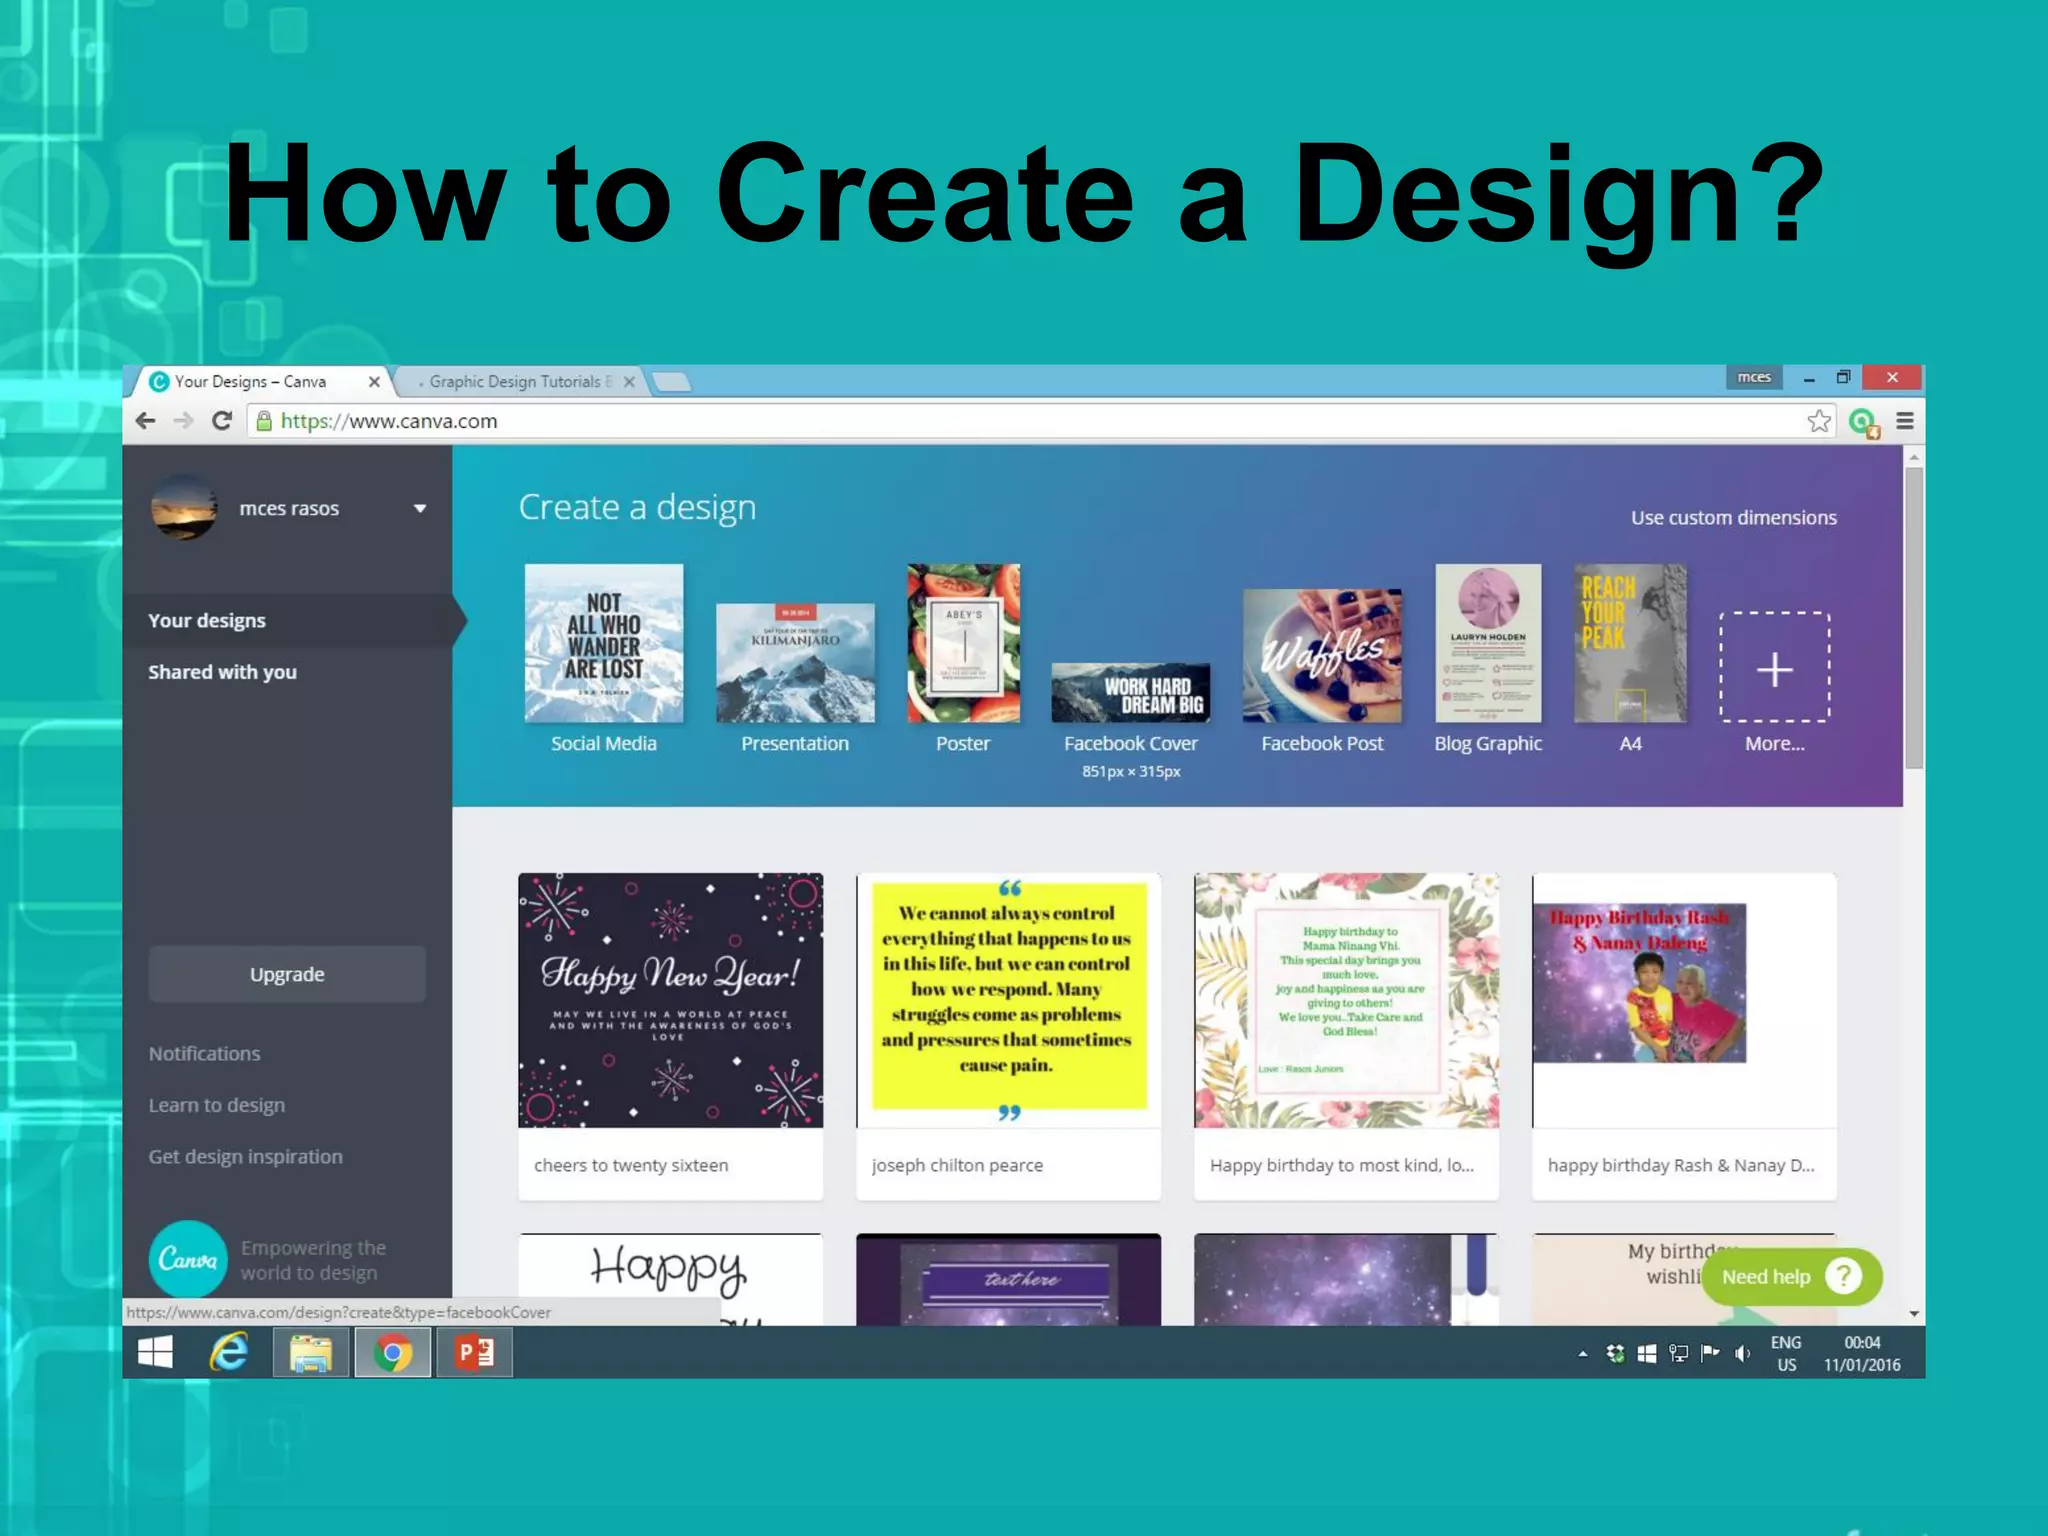Open the Happy handwritten design thumbnail
The width and height of the screenshot is (2048, 1536).
pyautogui.click(x=671, y=1280)
